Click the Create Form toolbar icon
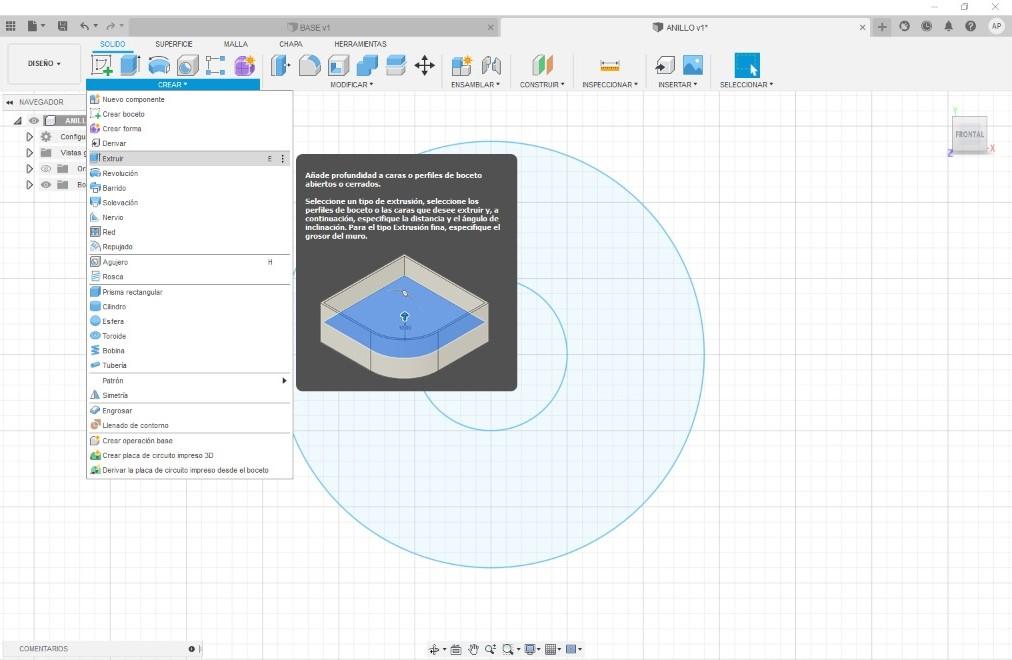This screenshot has width=1012, height=660. (x=245, y=65)
